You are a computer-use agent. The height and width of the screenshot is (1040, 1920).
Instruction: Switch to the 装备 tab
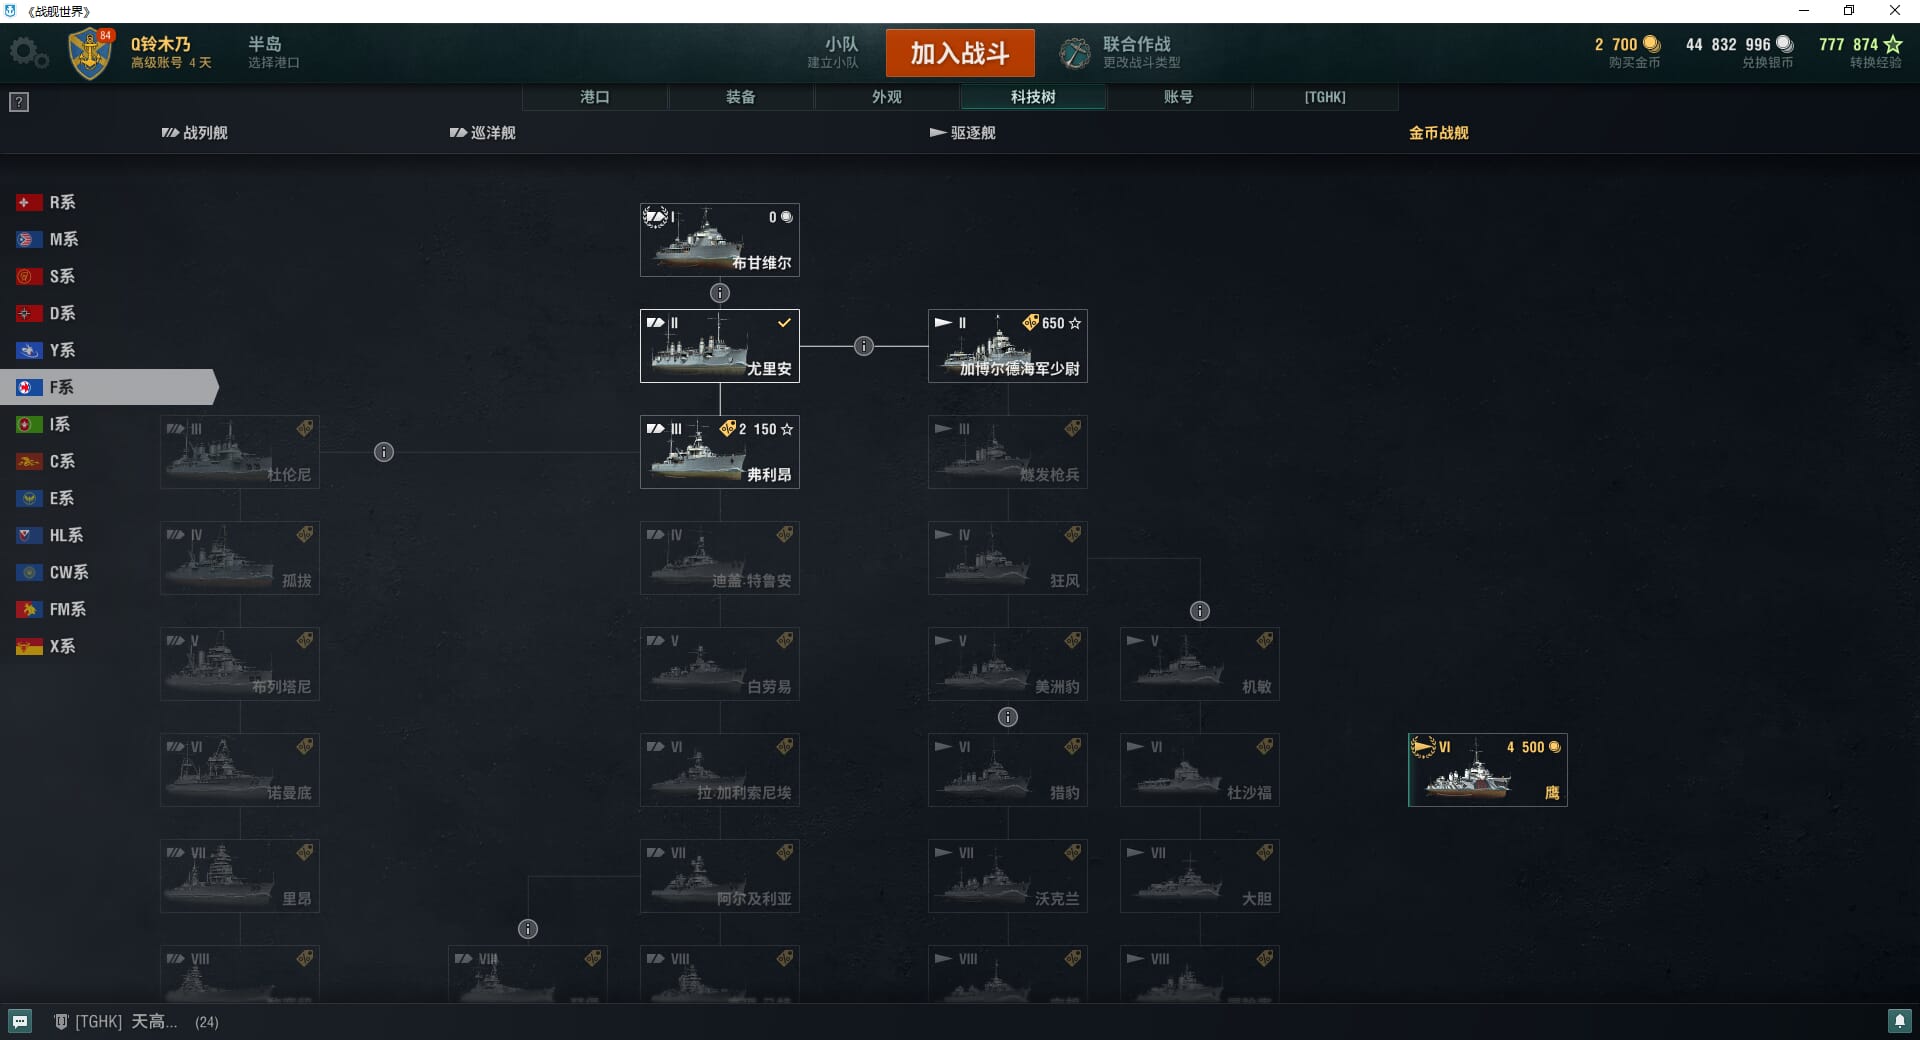click(x=741, y=97)
